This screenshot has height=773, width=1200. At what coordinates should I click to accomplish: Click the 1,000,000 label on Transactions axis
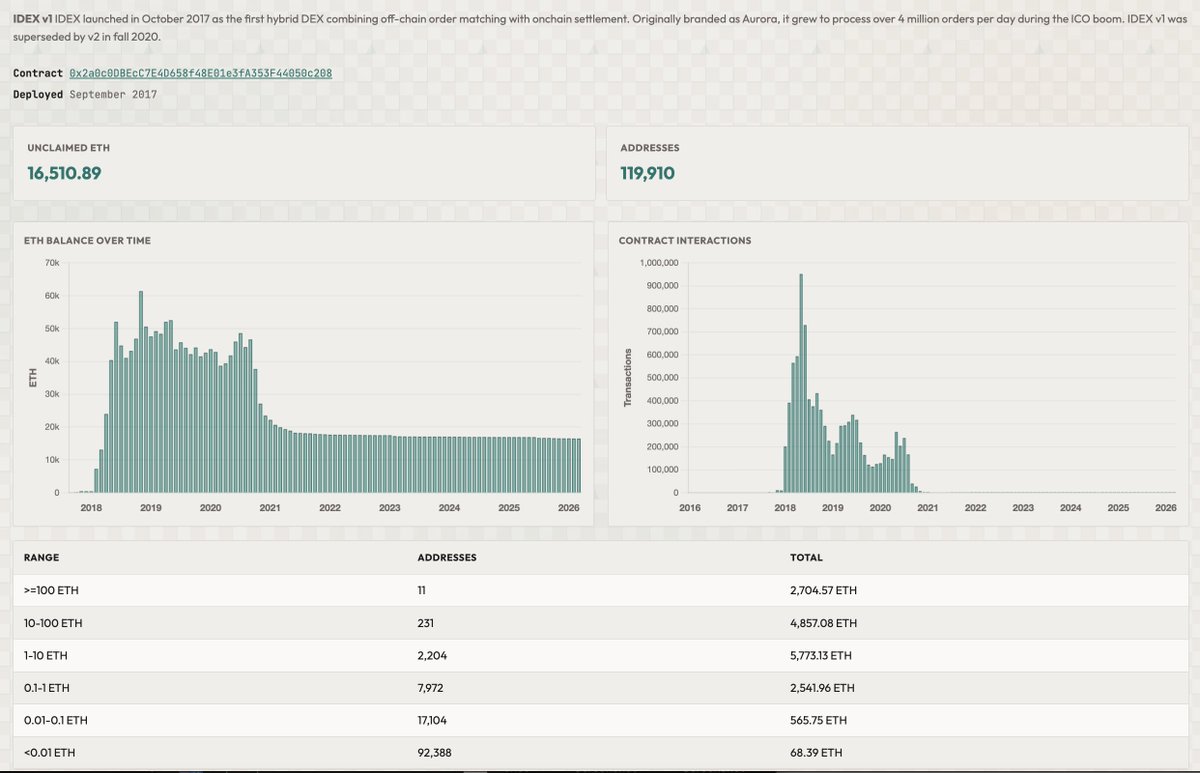click(x=659, y=263)
